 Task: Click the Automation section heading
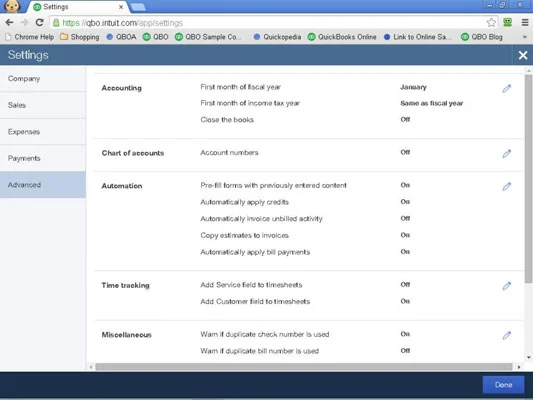coord(122,186)
